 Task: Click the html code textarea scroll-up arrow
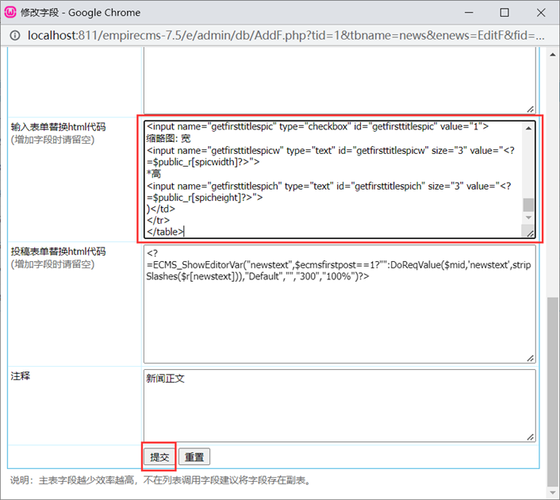(x=528, y=128)
